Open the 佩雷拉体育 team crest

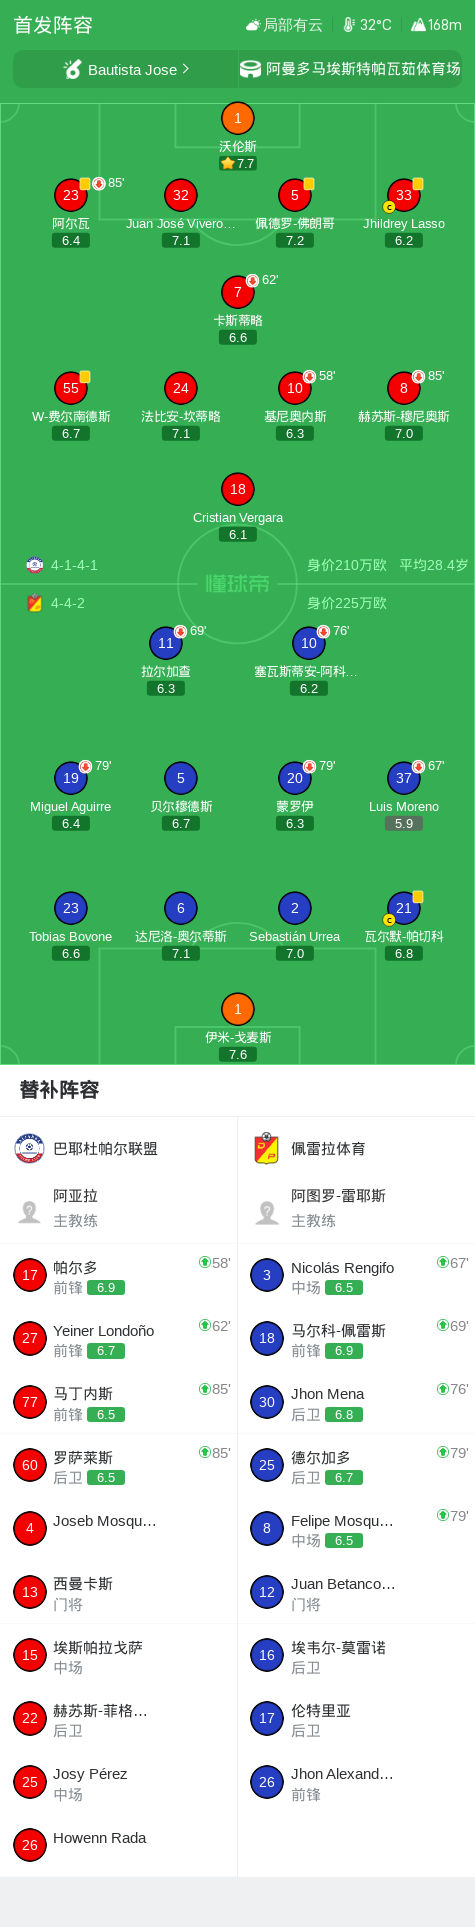tap(266, 1148)
